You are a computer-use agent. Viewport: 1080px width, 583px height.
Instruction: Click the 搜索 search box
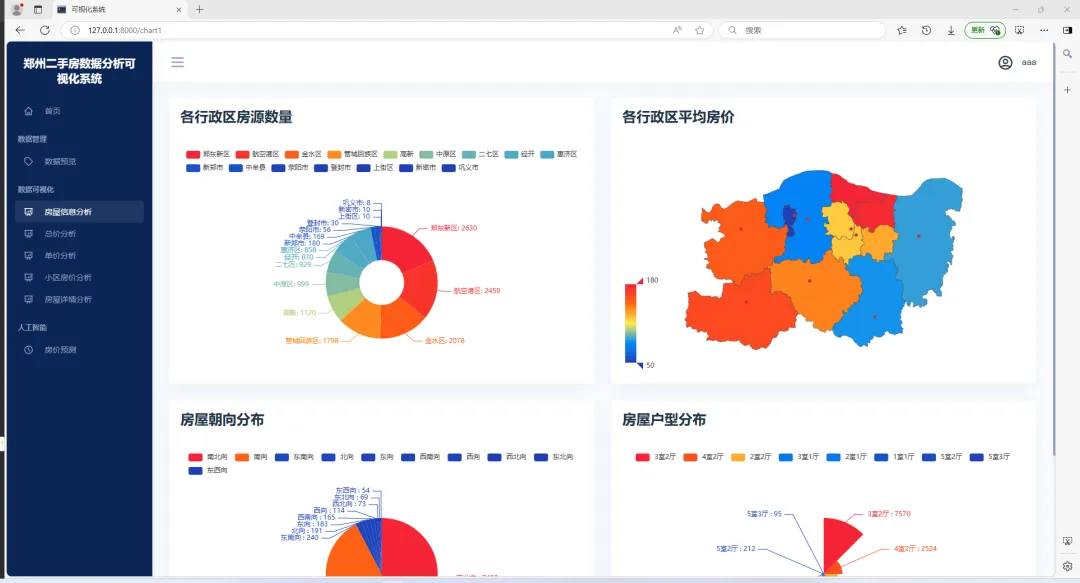(802, 30)
